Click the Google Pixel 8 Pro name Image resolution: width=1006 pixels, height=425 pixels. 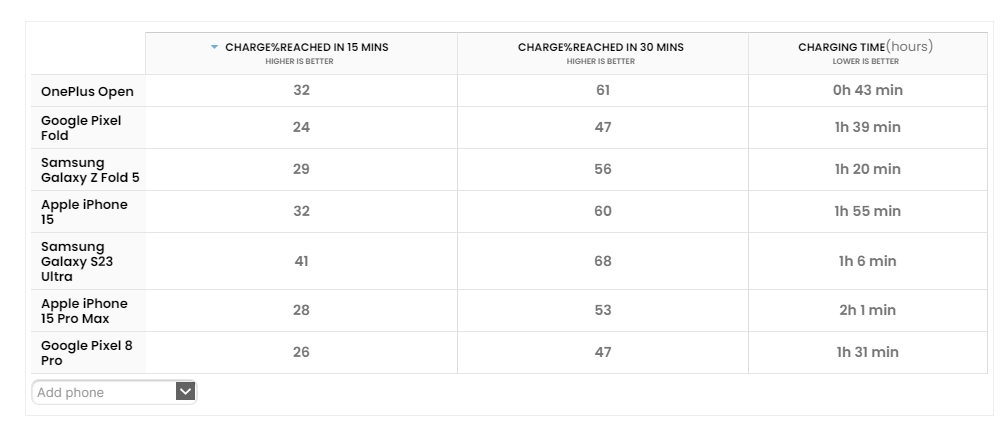point(86,352)
